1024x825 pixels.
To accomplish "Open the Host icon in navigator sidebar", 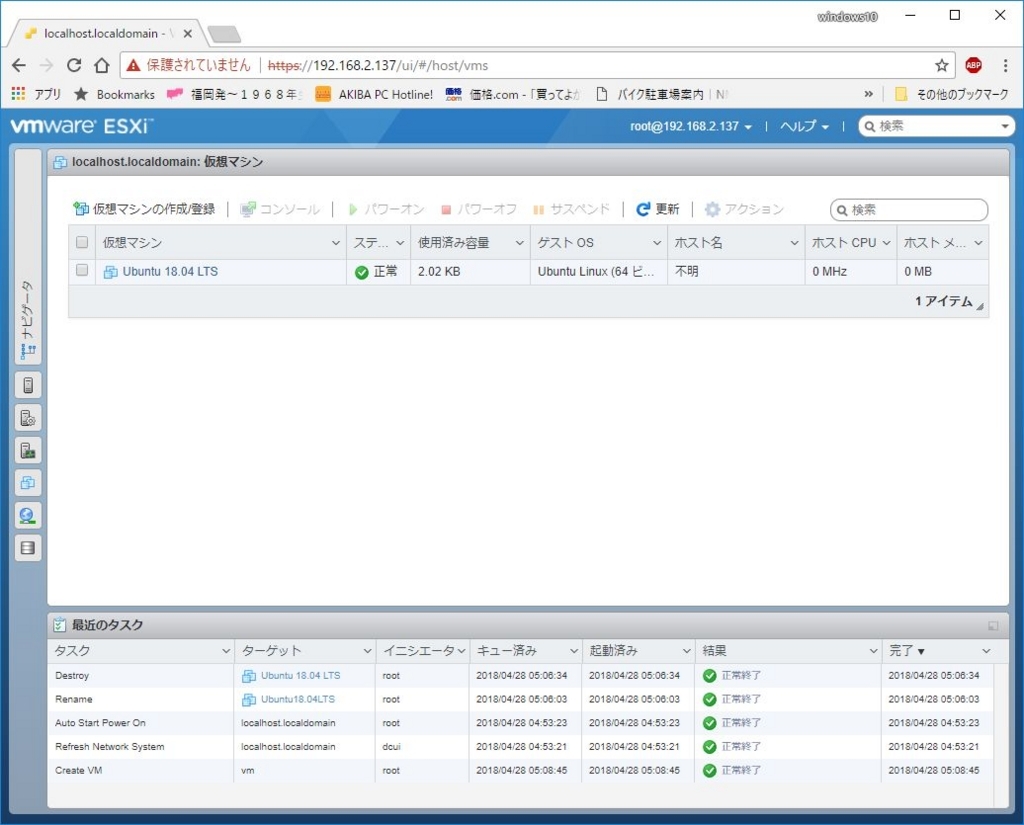I will 28,385.
